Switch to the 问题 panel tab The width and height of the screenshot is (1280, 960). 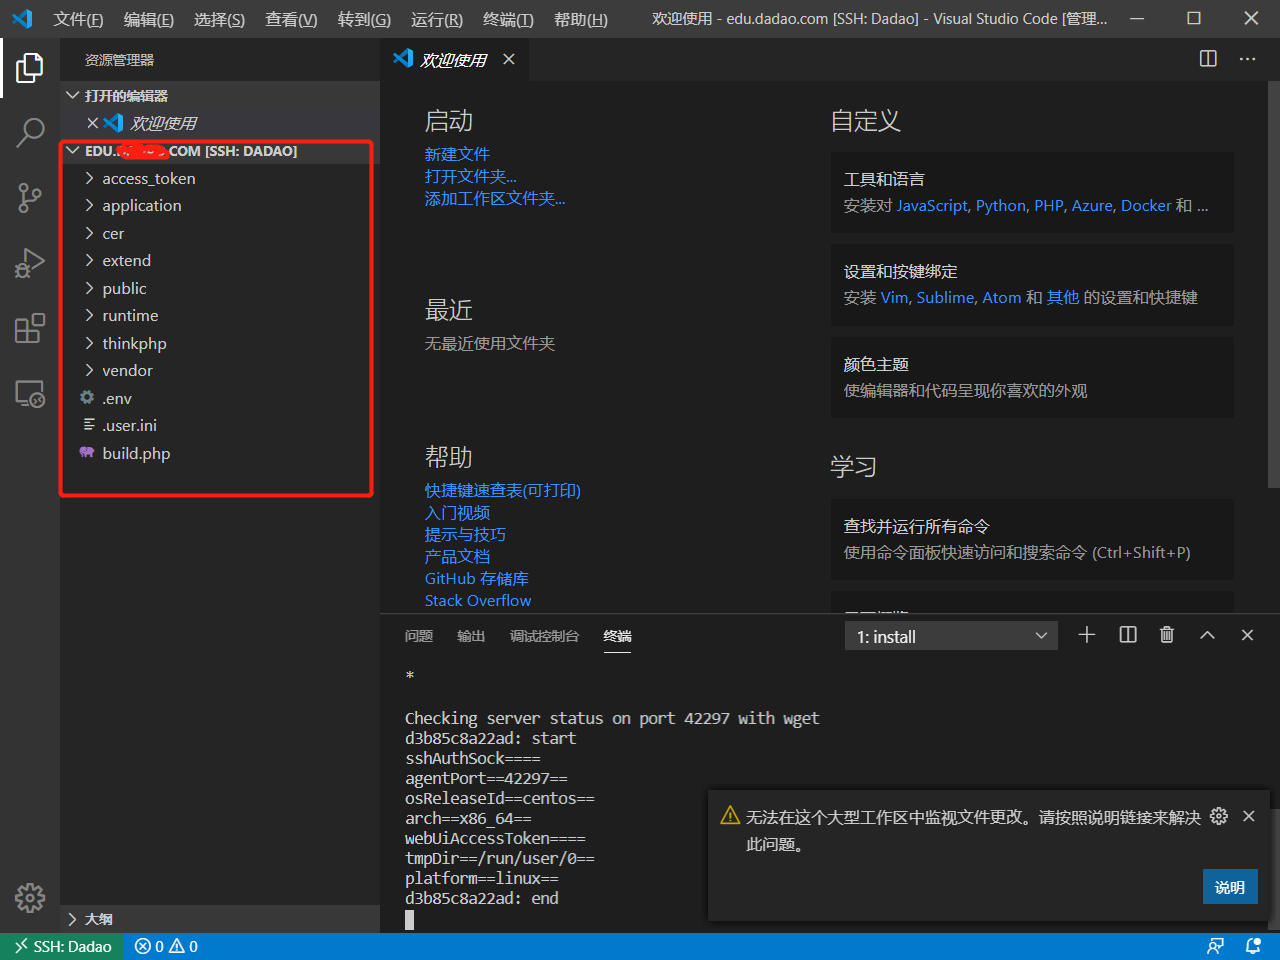pyautogui.click(x=419, y=636)
